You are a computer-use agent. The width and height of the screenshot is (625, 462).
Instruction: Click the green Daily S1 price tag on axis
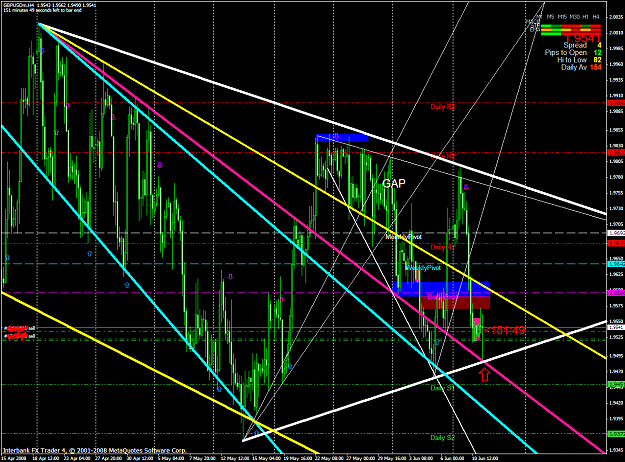[x=616, y=385]
